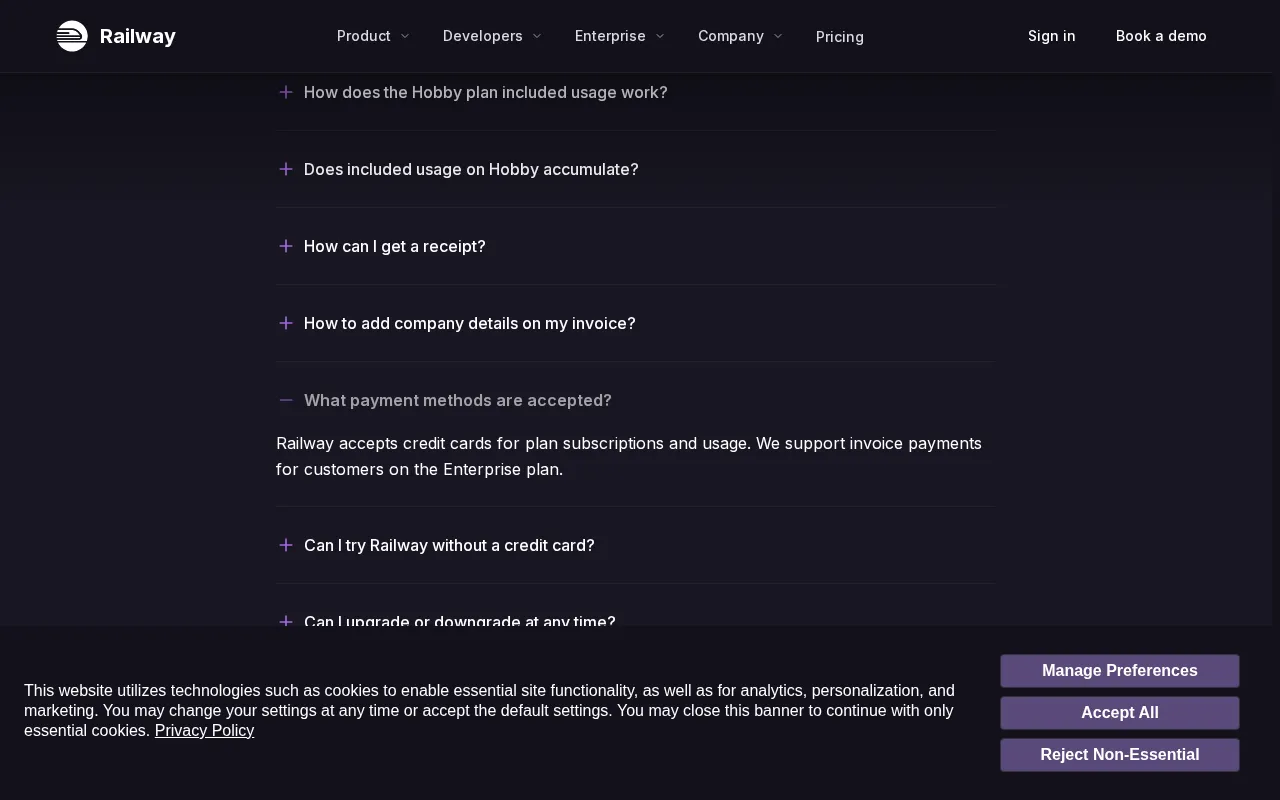Click the Product chevron arrow
Viewport: 1280px width, 800px height.
coord(405,36)
